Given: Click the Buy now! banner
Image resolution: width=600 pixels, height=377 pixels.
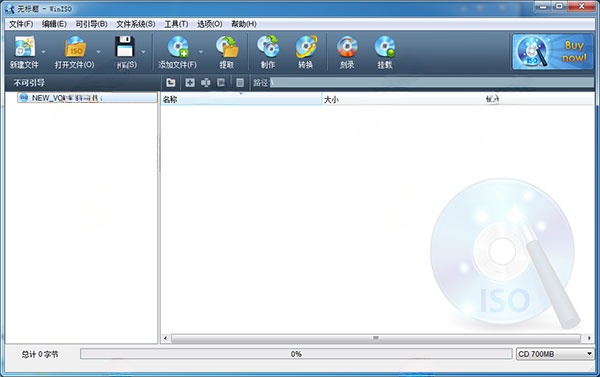Looking at the screenshot, I should (x=553, y=52).
